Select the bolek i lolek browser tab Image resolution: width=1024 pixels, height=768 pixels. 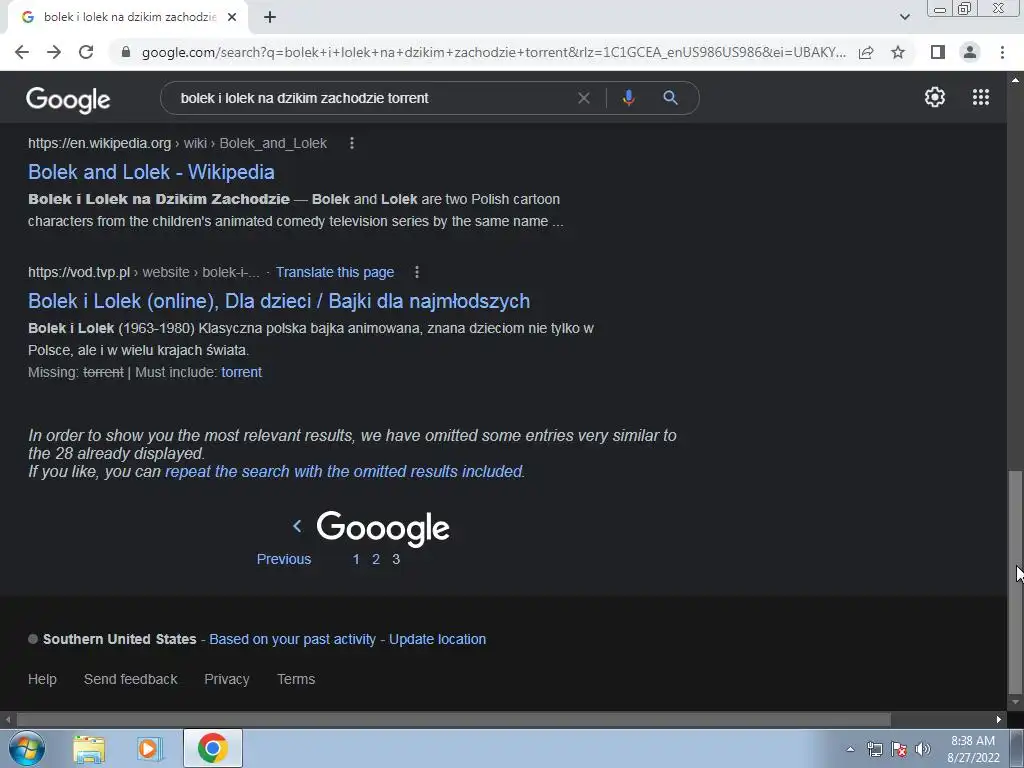pyautogui.click(x=128, y=17)
